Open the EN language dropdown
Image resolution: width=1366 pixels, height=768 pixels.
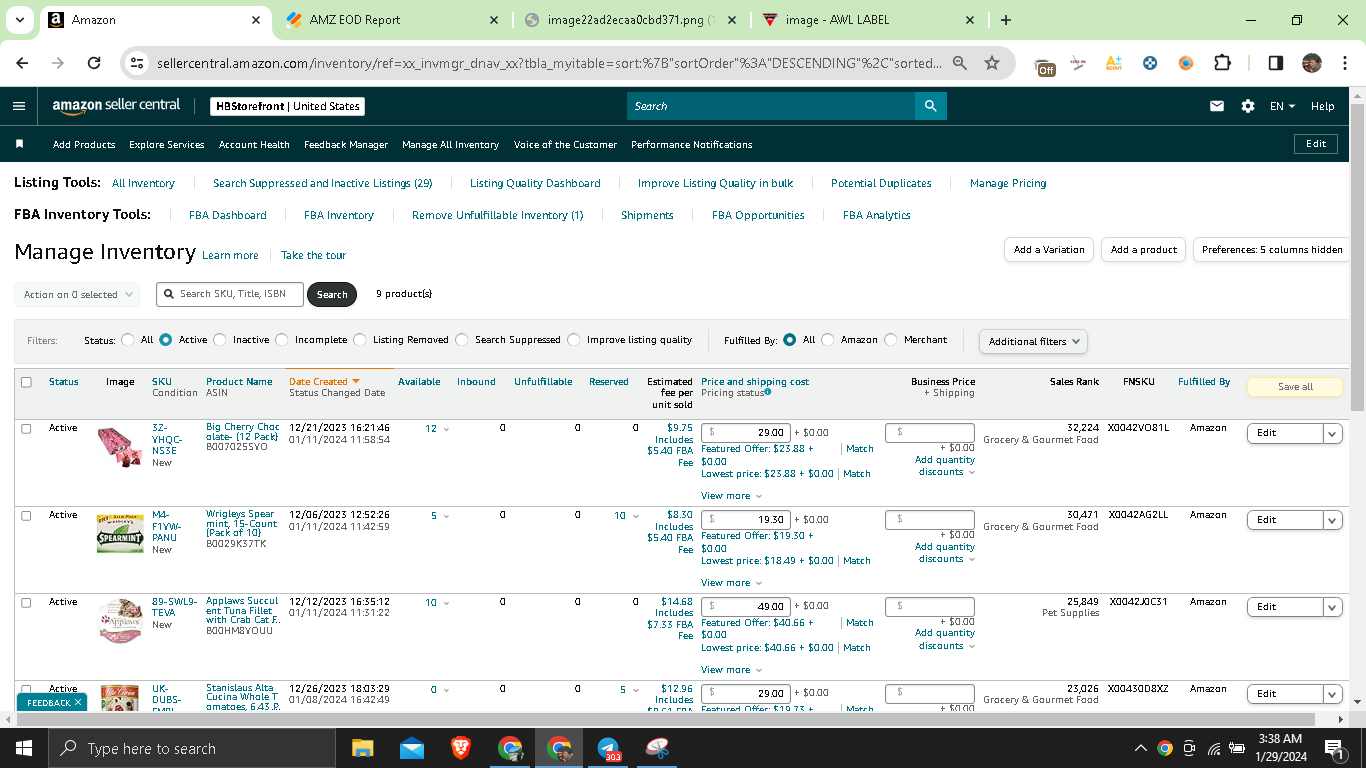coord(1282,106)
